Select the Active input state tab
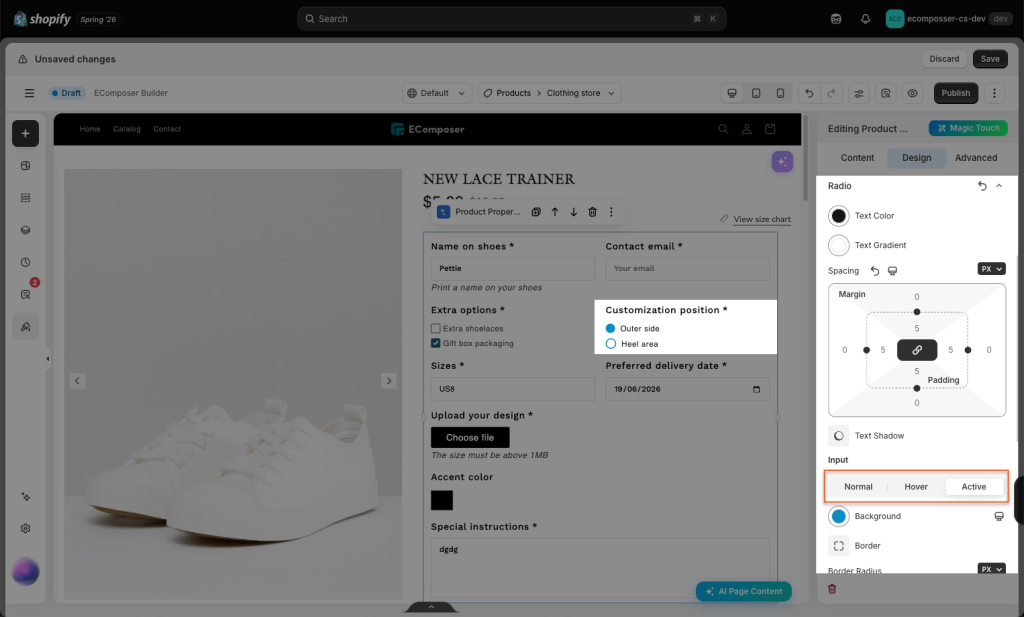Screen dimensions: 1024x617 click(x=974, y=487)
